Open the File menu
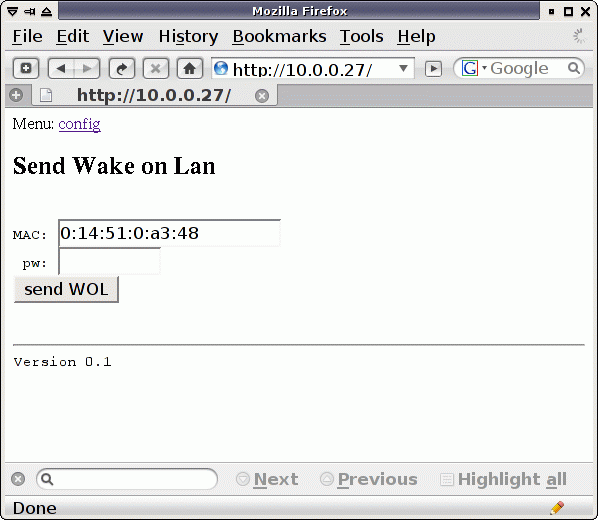598x520 pixels. pyautogui.click(x=27, y=37)
